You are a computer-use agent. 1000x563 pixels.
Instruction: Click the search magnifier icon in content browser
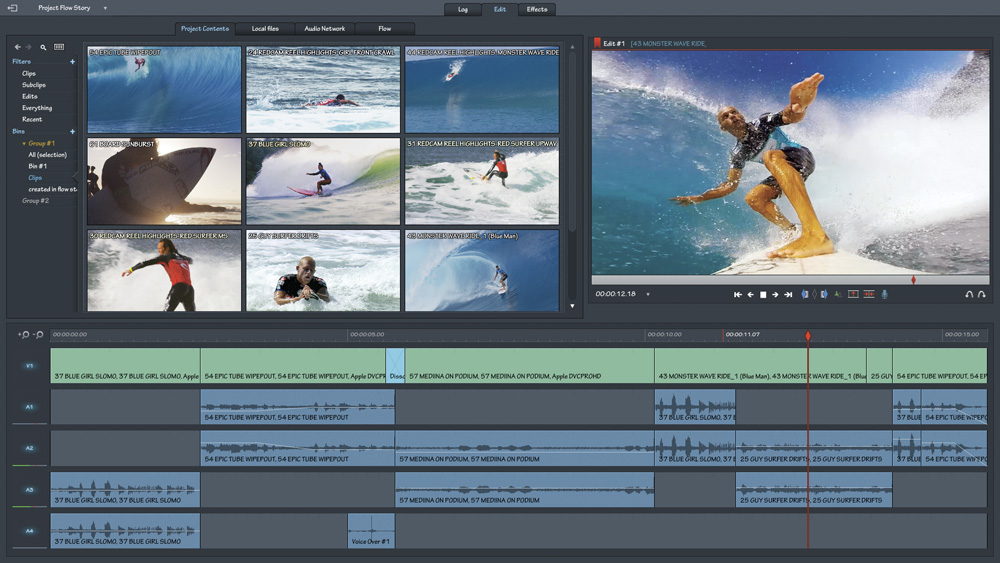[43, 47]
